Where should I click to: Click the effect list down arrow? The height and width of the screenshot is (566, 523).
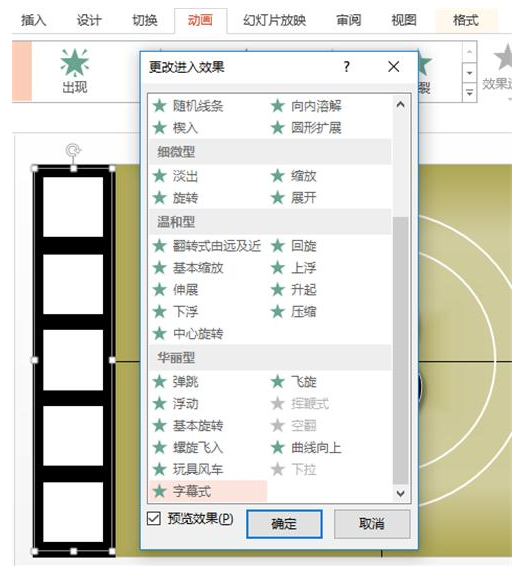point(400,493)
